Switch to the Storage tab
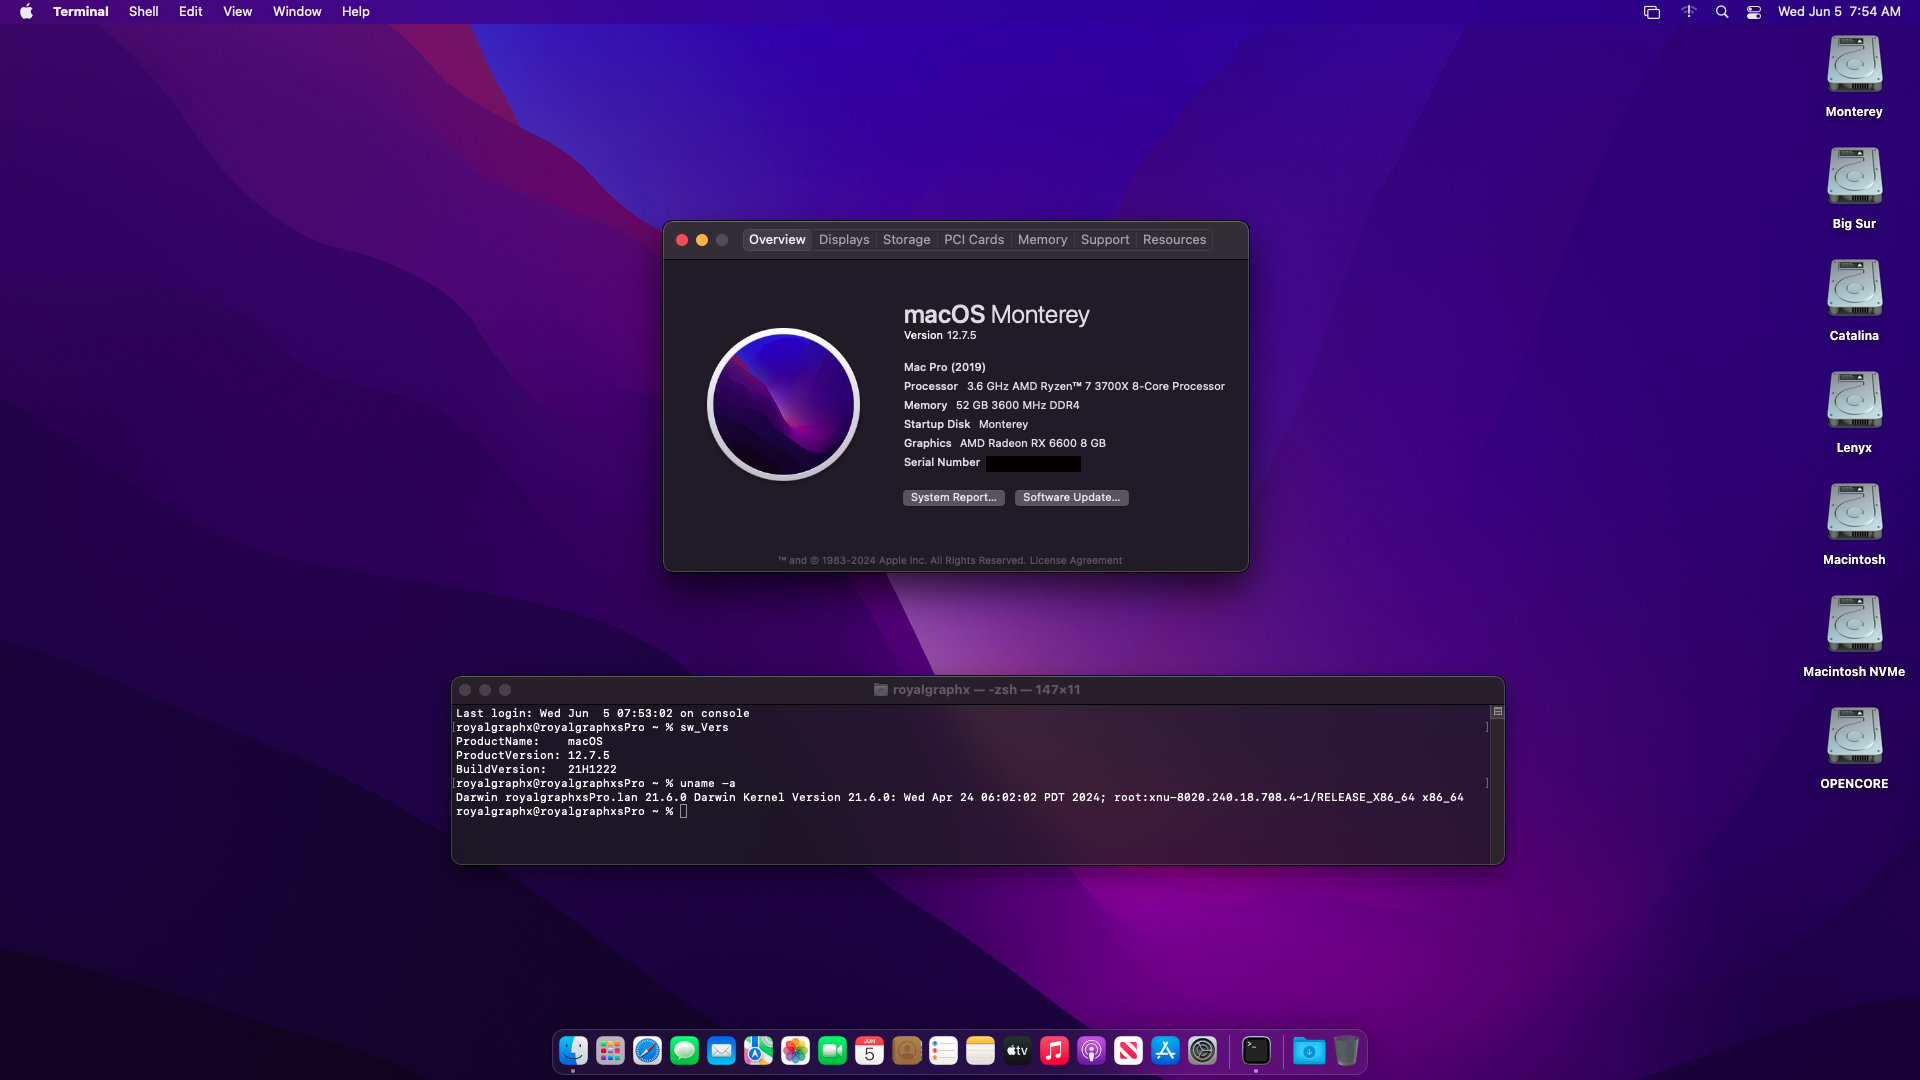The image size is (1920, 1080). tap(906, 240)
